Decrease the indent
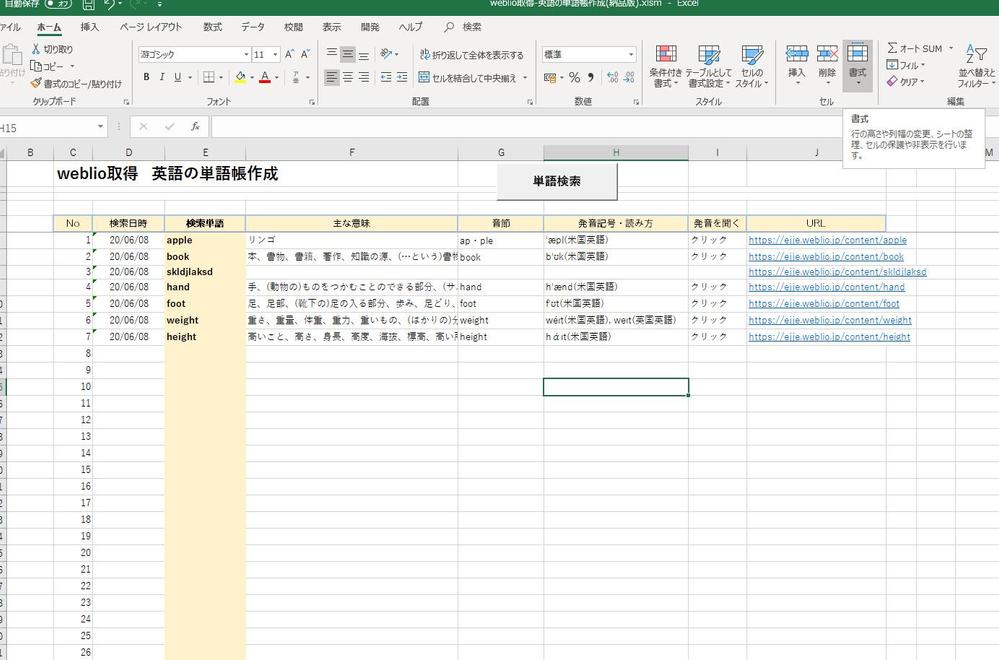 click(x=386, y=77)
